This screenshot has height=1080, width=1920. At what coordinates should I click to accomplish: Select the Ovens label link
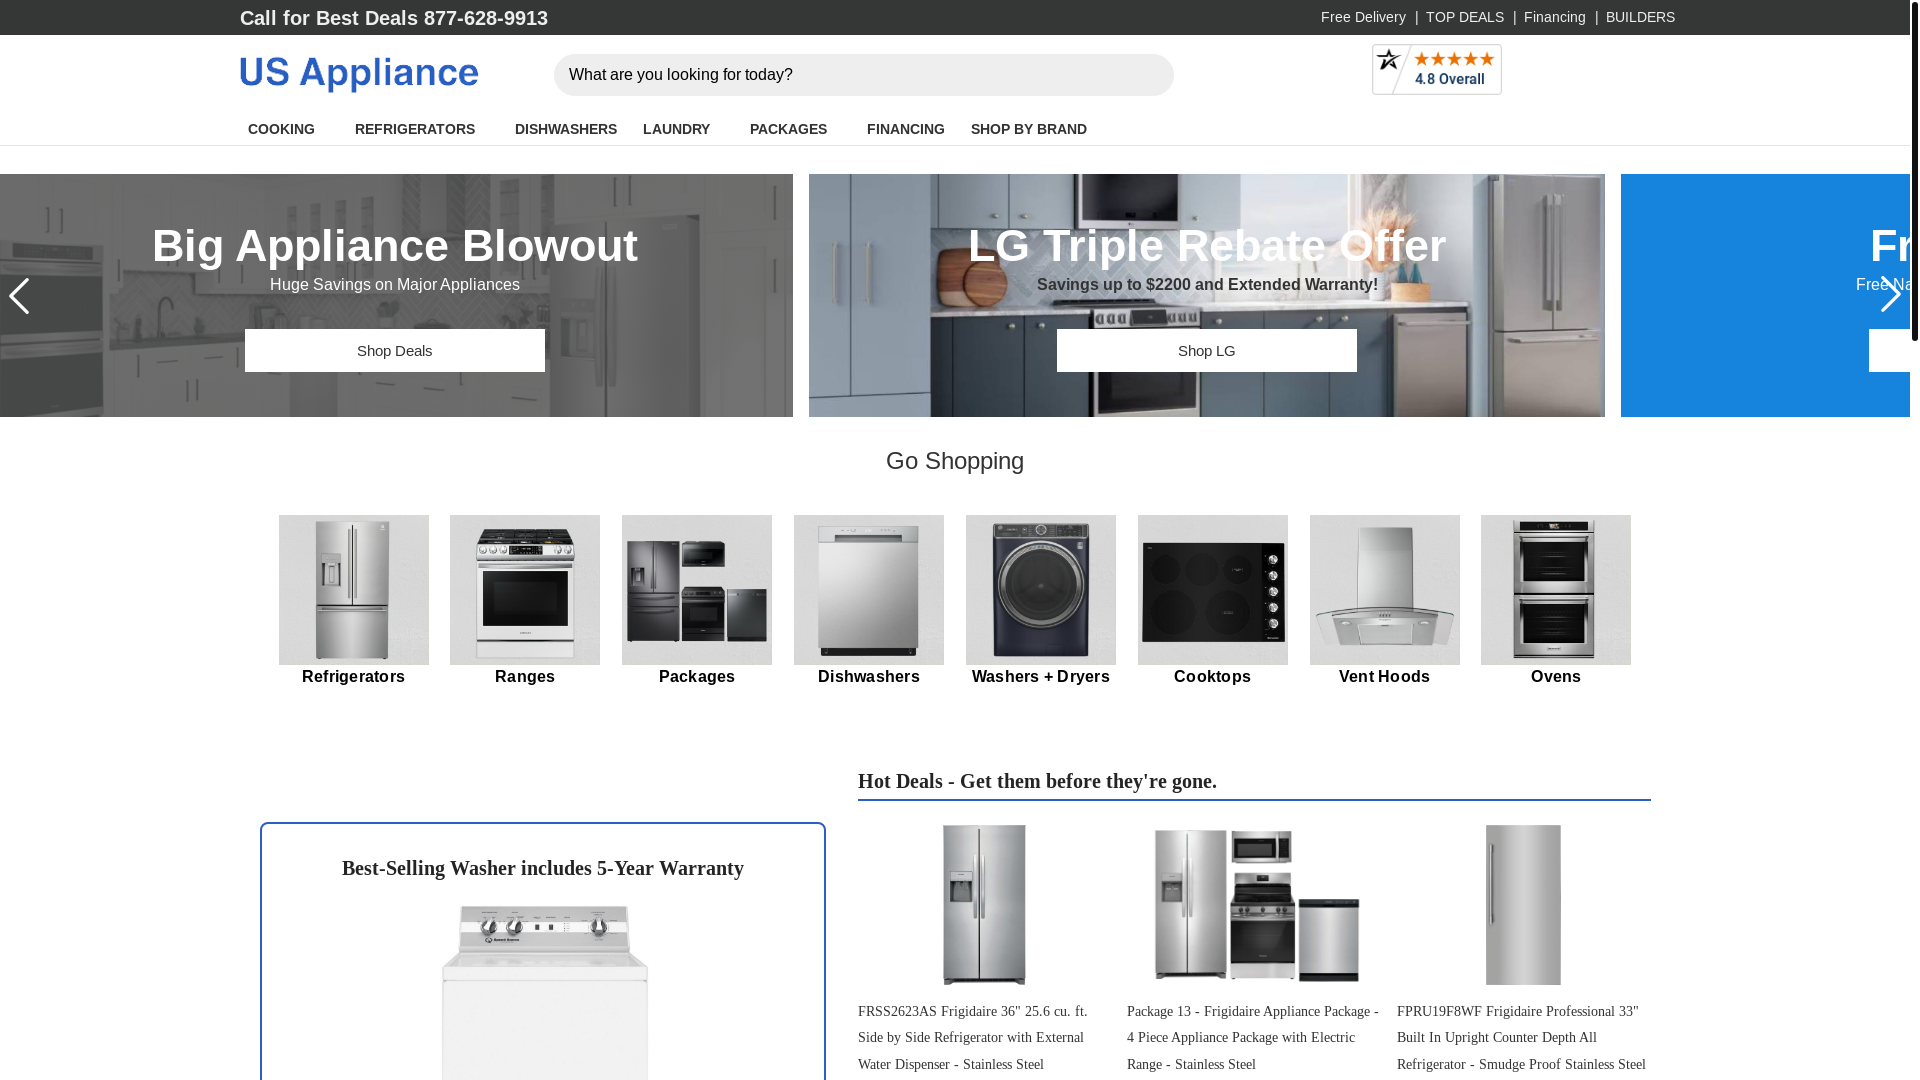(x=1556, y=677)
